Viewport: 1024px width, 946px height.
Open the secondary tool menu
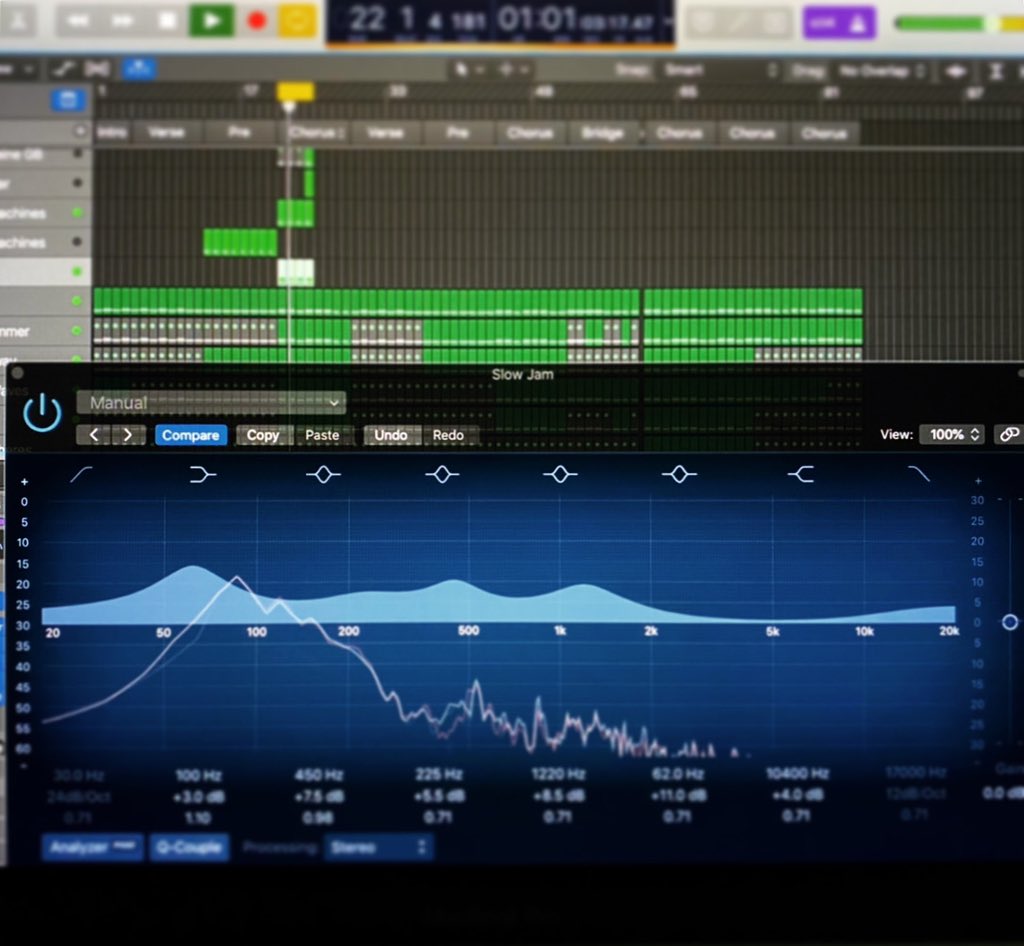coord(513,69)
